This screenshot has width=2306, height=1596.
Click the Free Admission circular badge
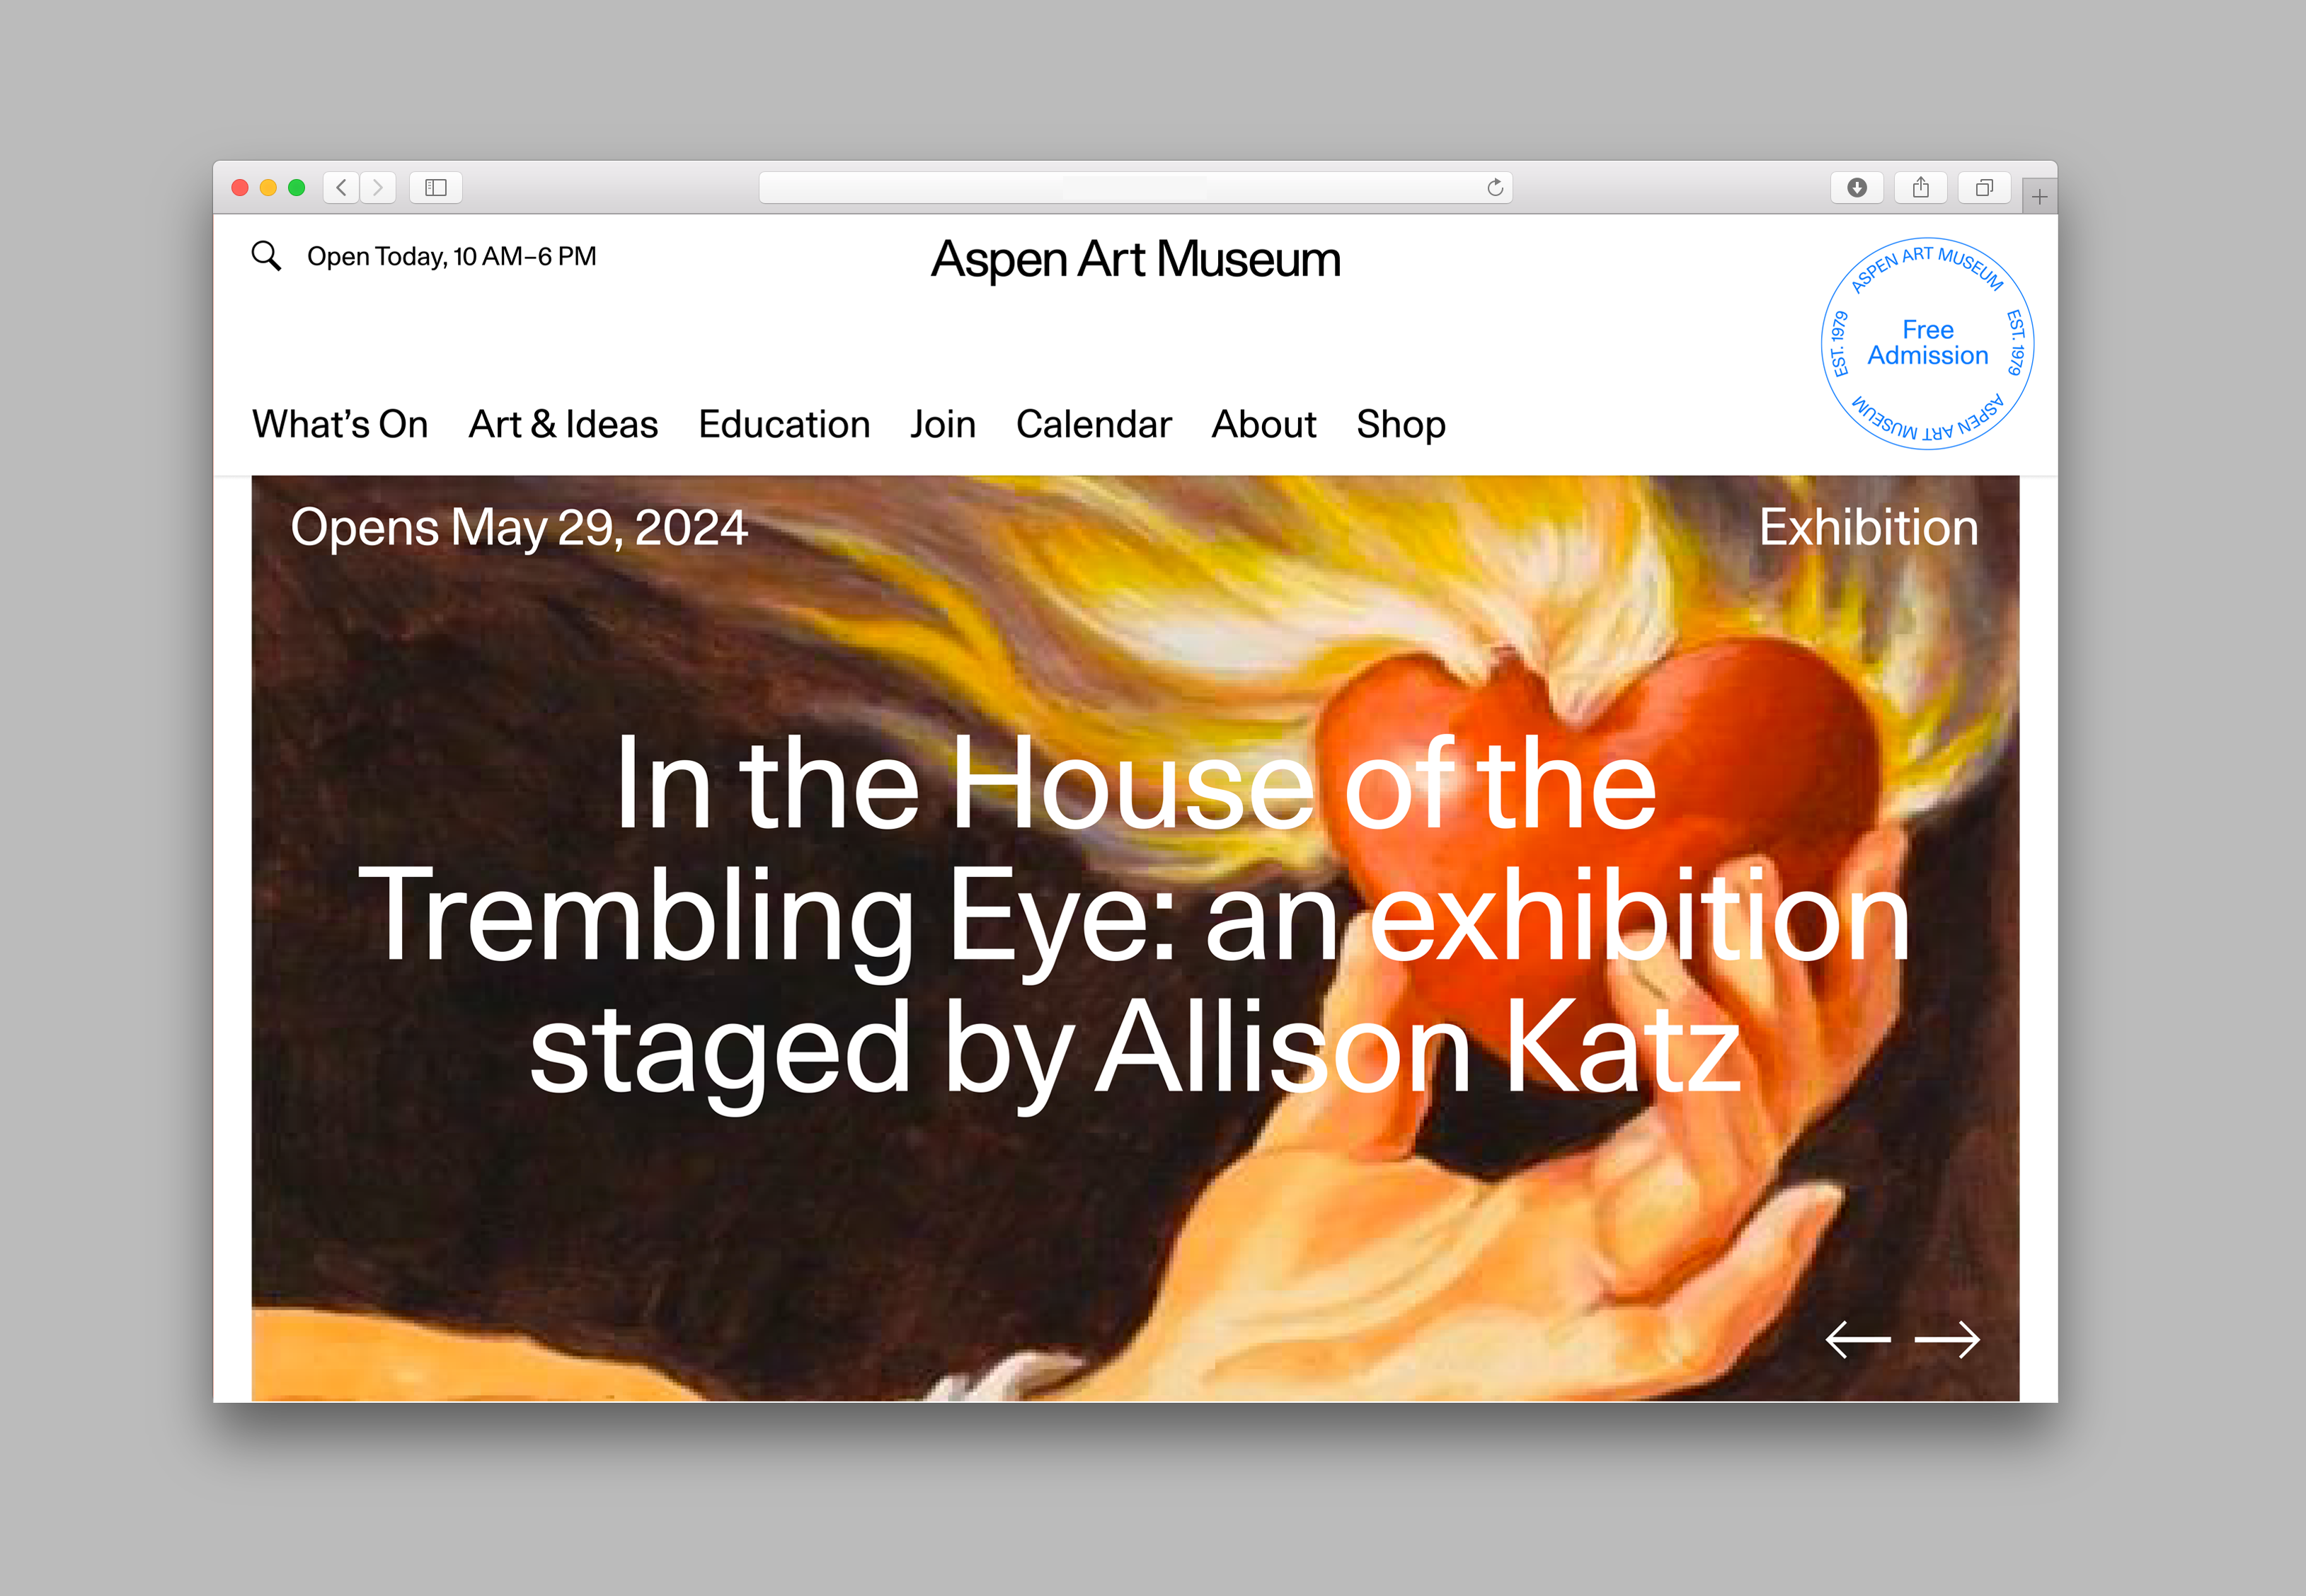(1927, 343)
